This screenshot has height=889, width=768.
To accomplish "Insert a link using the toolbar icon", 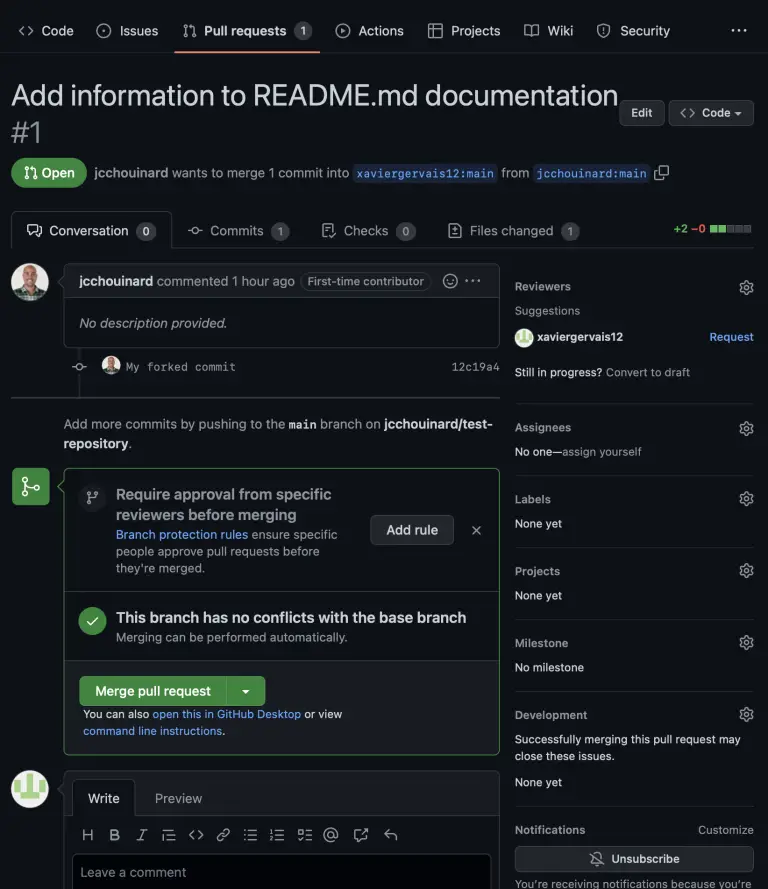I will pyautogui.click(x=223, y=835).
